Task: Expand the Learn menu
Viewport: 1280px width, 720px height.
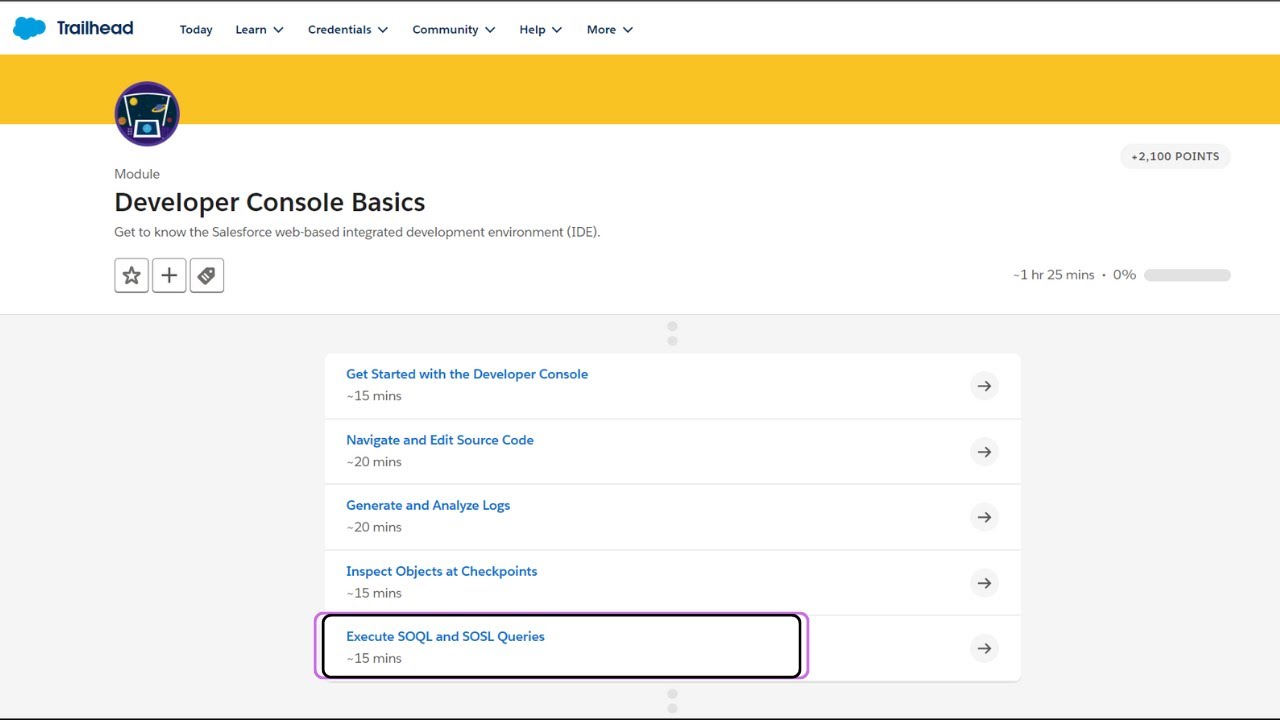Action: click(x=260, y=30)
